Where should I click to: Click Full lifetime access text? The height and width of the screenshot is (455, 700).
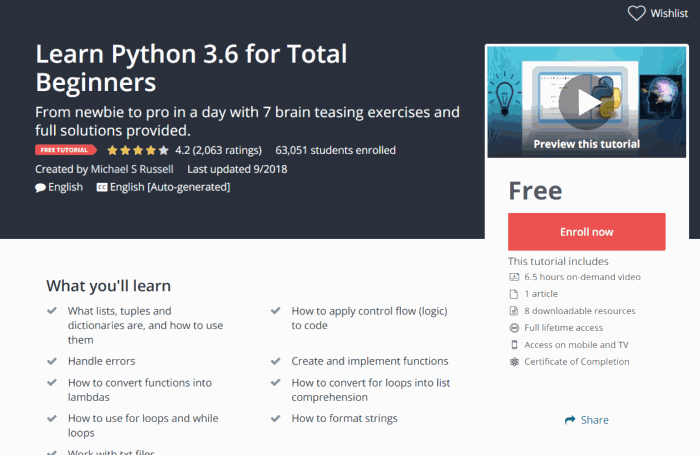pos(563,328)
